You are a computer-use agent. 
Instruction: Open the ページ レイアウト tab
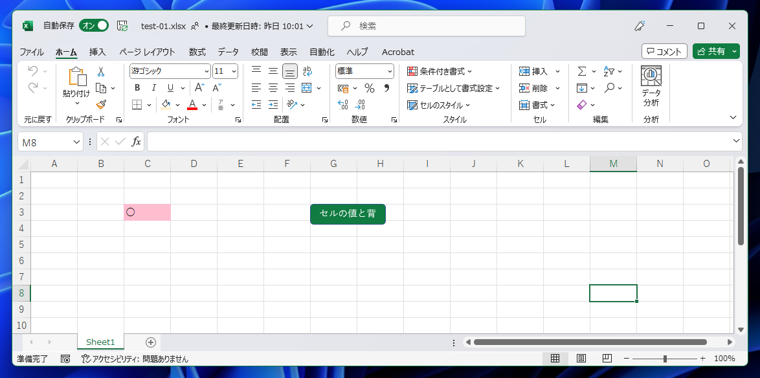147,52
